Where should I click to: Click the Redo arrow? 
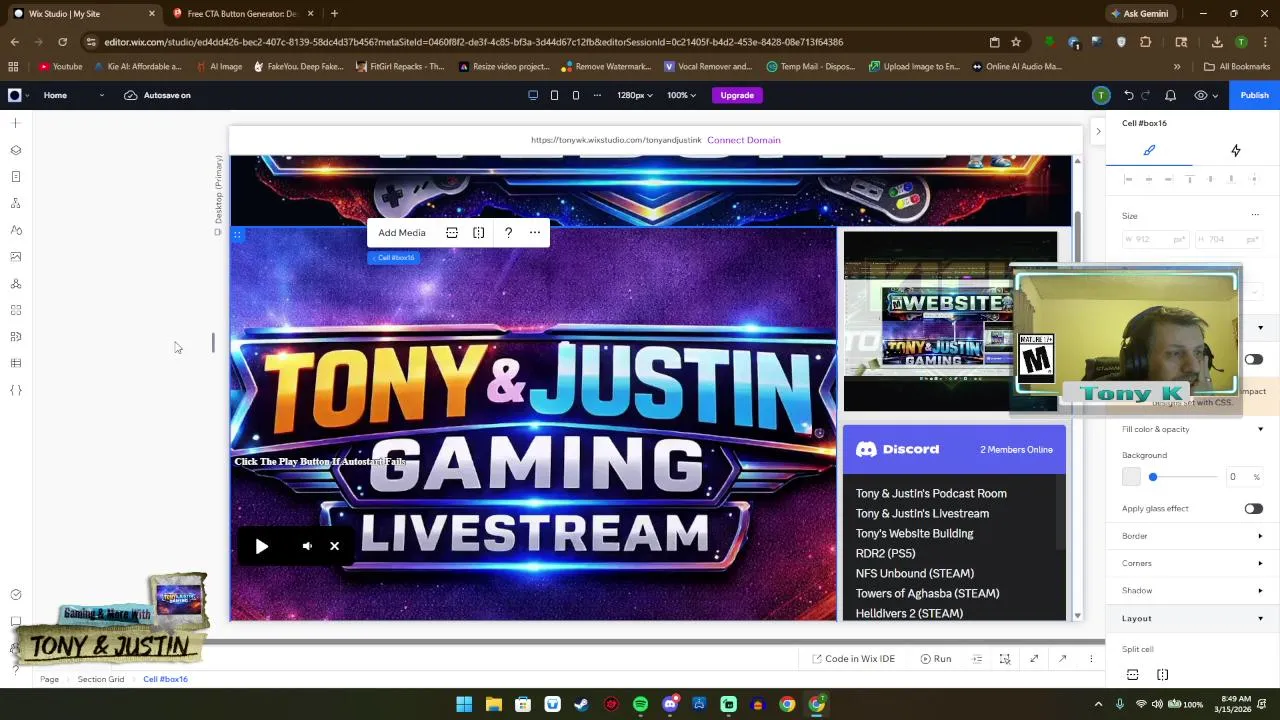click(x=1146, y=95)
